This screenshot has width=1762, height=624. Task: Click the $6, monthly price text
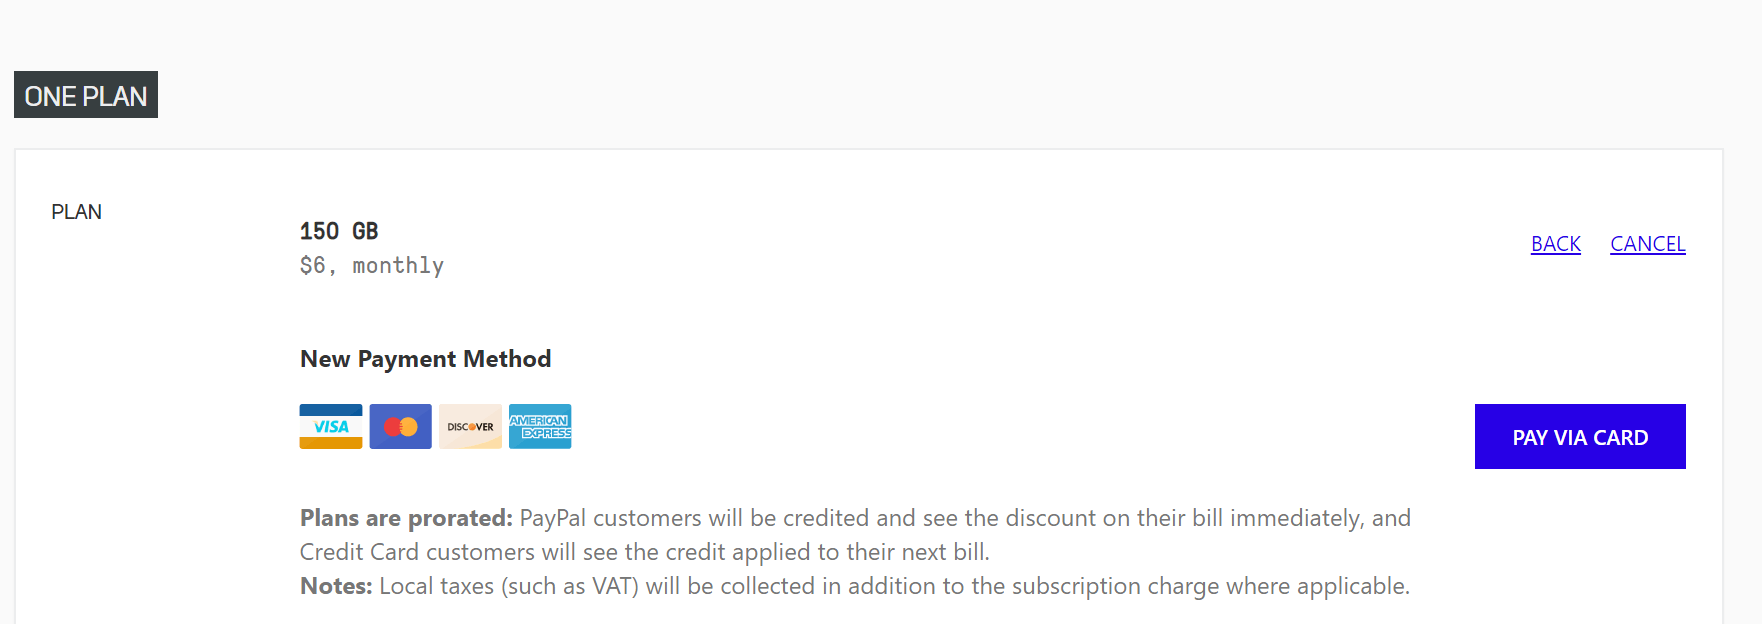coord(371,265)
